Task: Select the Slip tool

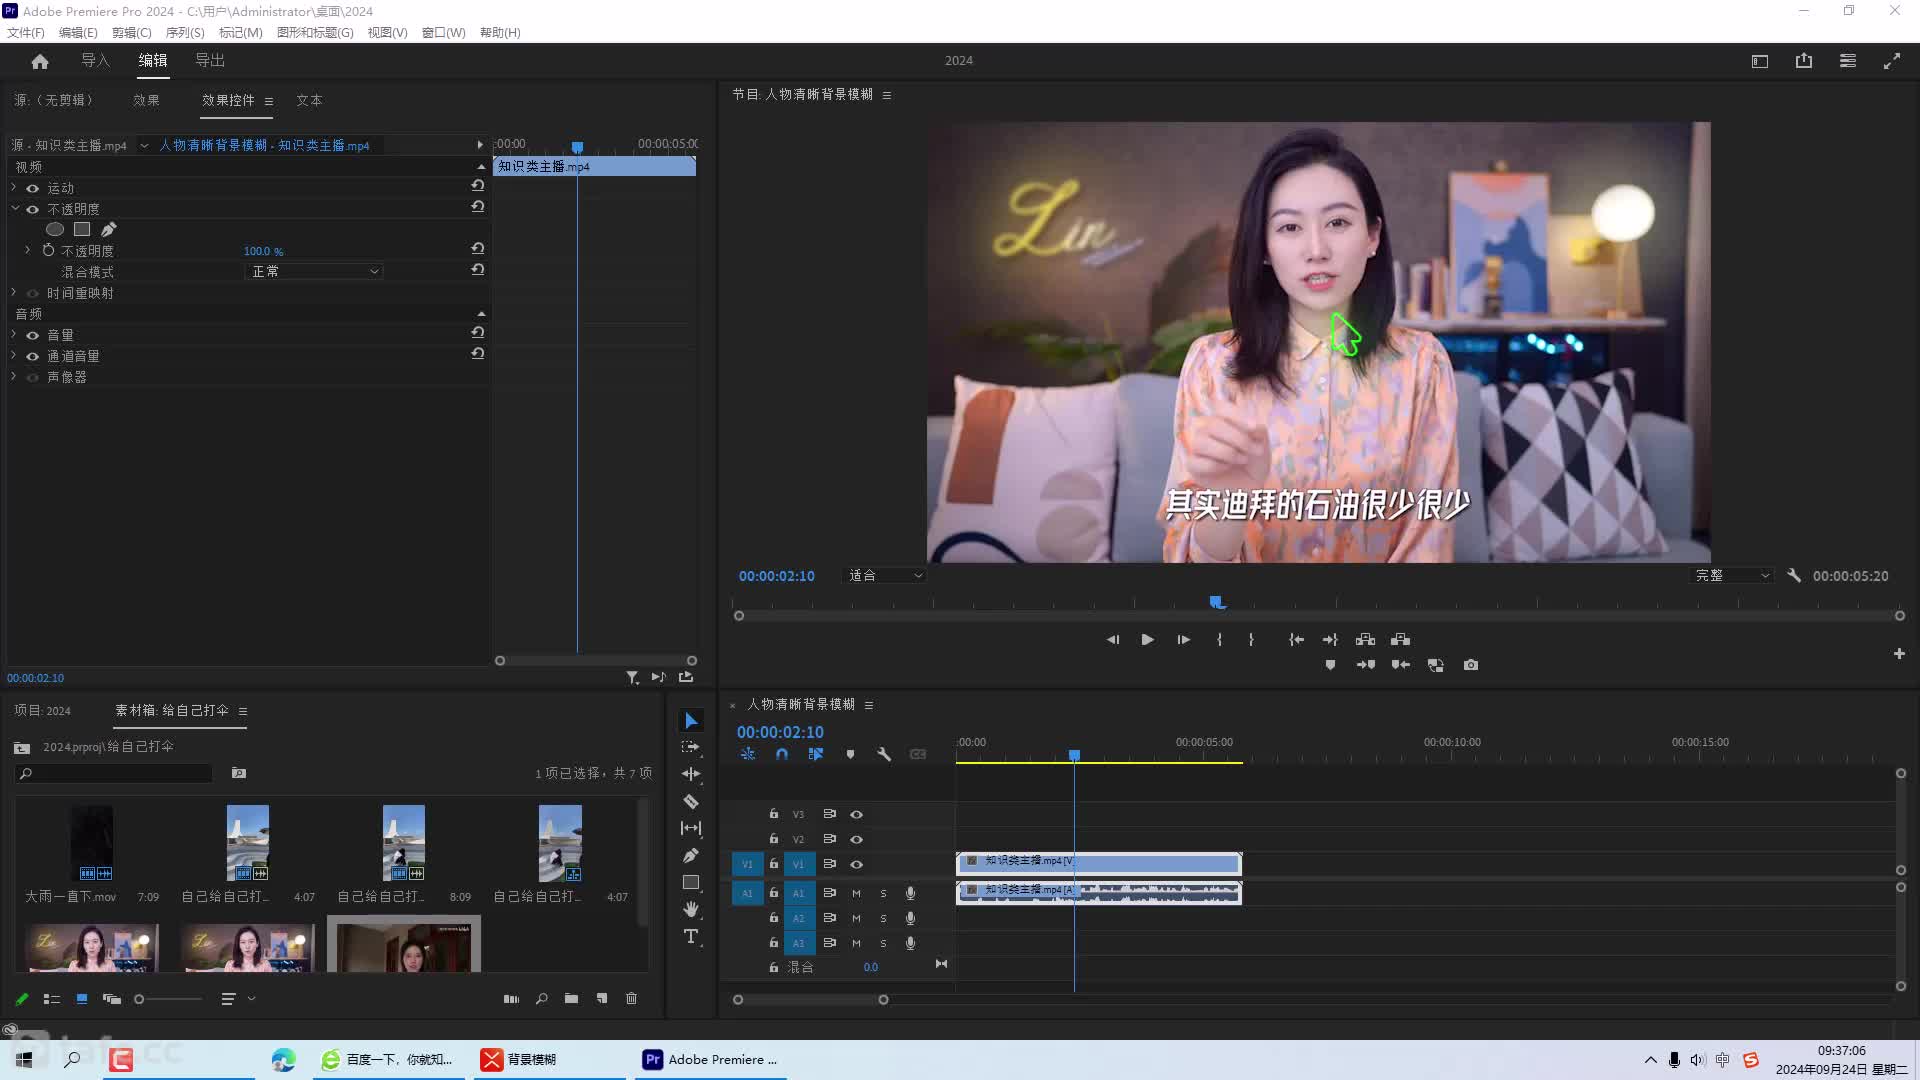Action: click(x=691, y=828)
